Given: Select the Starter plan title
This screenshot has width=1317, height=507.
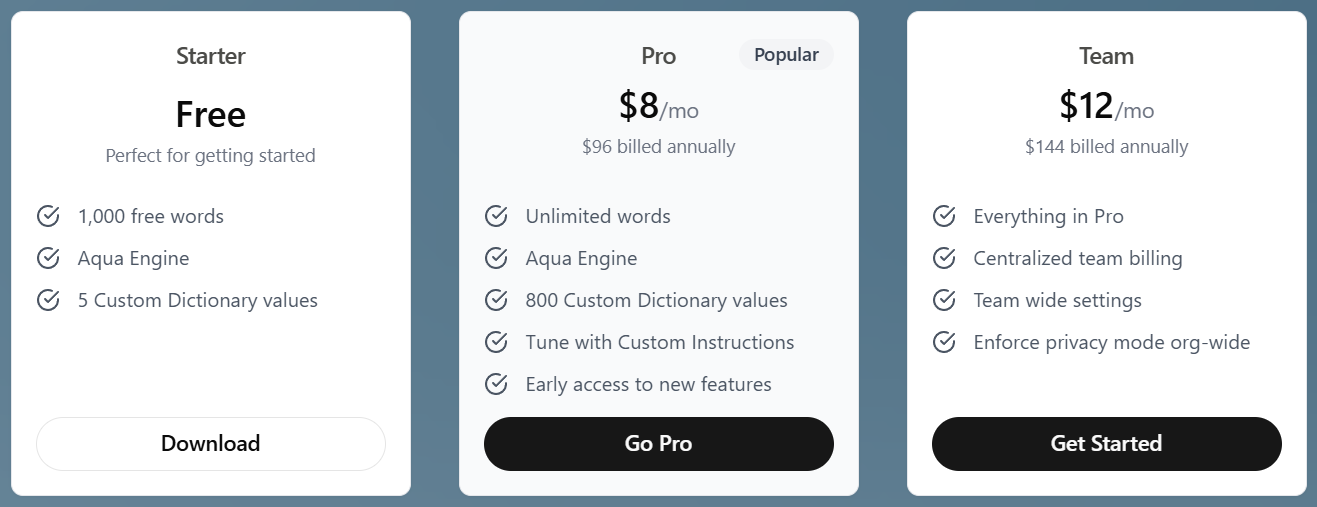Looking at the screenshot, I should coord(211,56).
